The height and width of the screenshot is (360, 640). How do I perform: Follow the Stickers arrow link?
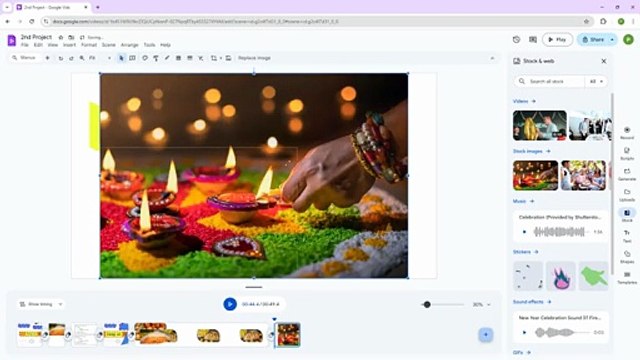[x=536, y=252]
